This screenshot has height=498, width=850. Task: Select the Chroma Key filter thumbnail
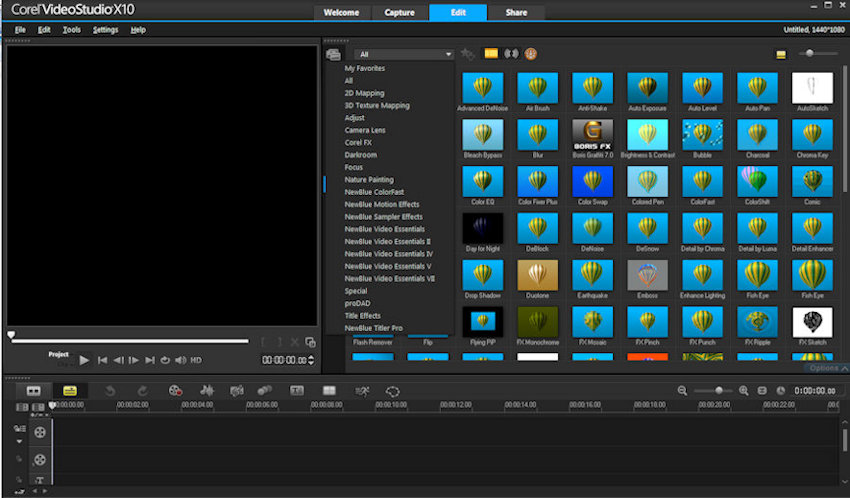(811, 134)
